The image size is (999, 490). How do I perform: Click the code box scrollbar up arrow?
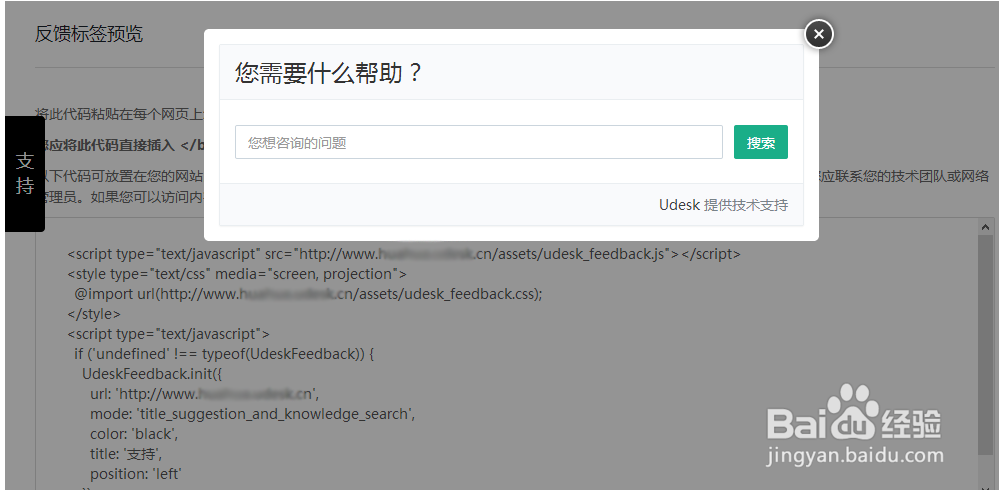[985, 227]
